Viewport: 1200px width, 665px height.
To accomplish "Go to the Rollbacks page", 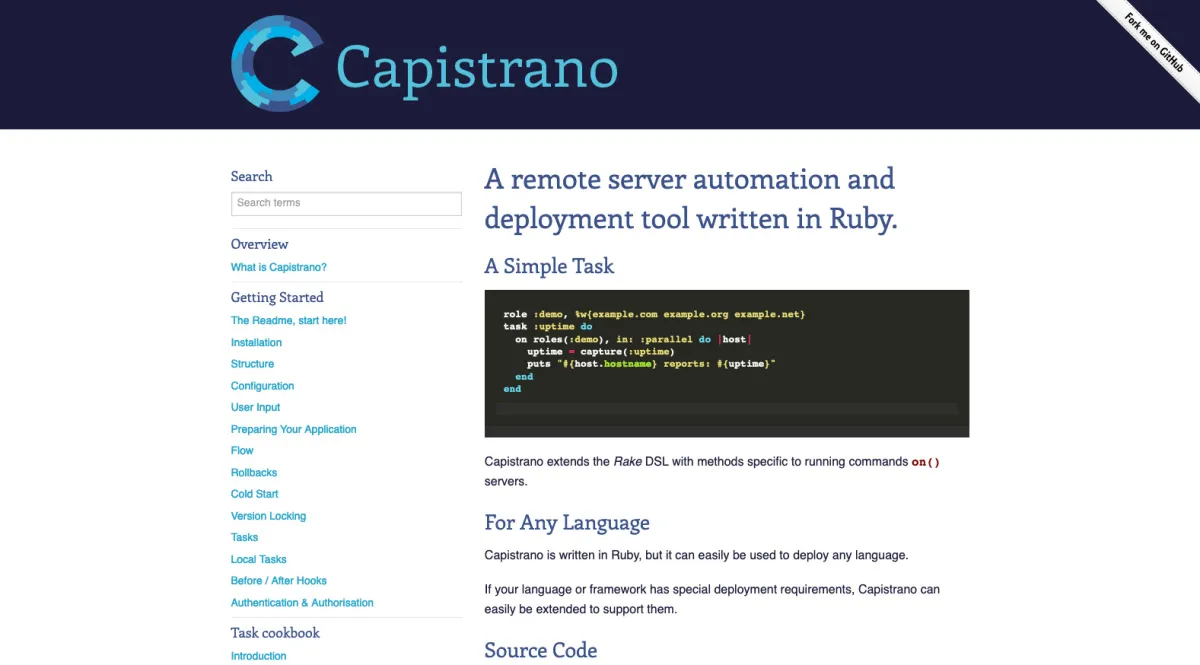I will 254,472.
